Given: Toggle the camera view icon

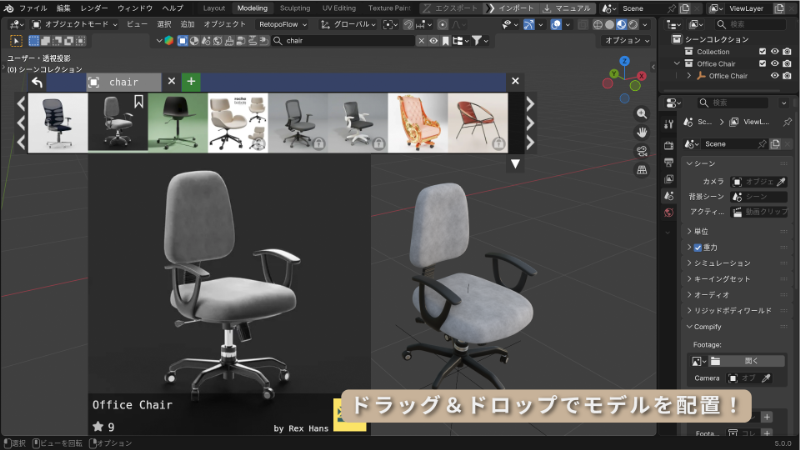Looking at the screenshot, I should (x=642, y=151).
